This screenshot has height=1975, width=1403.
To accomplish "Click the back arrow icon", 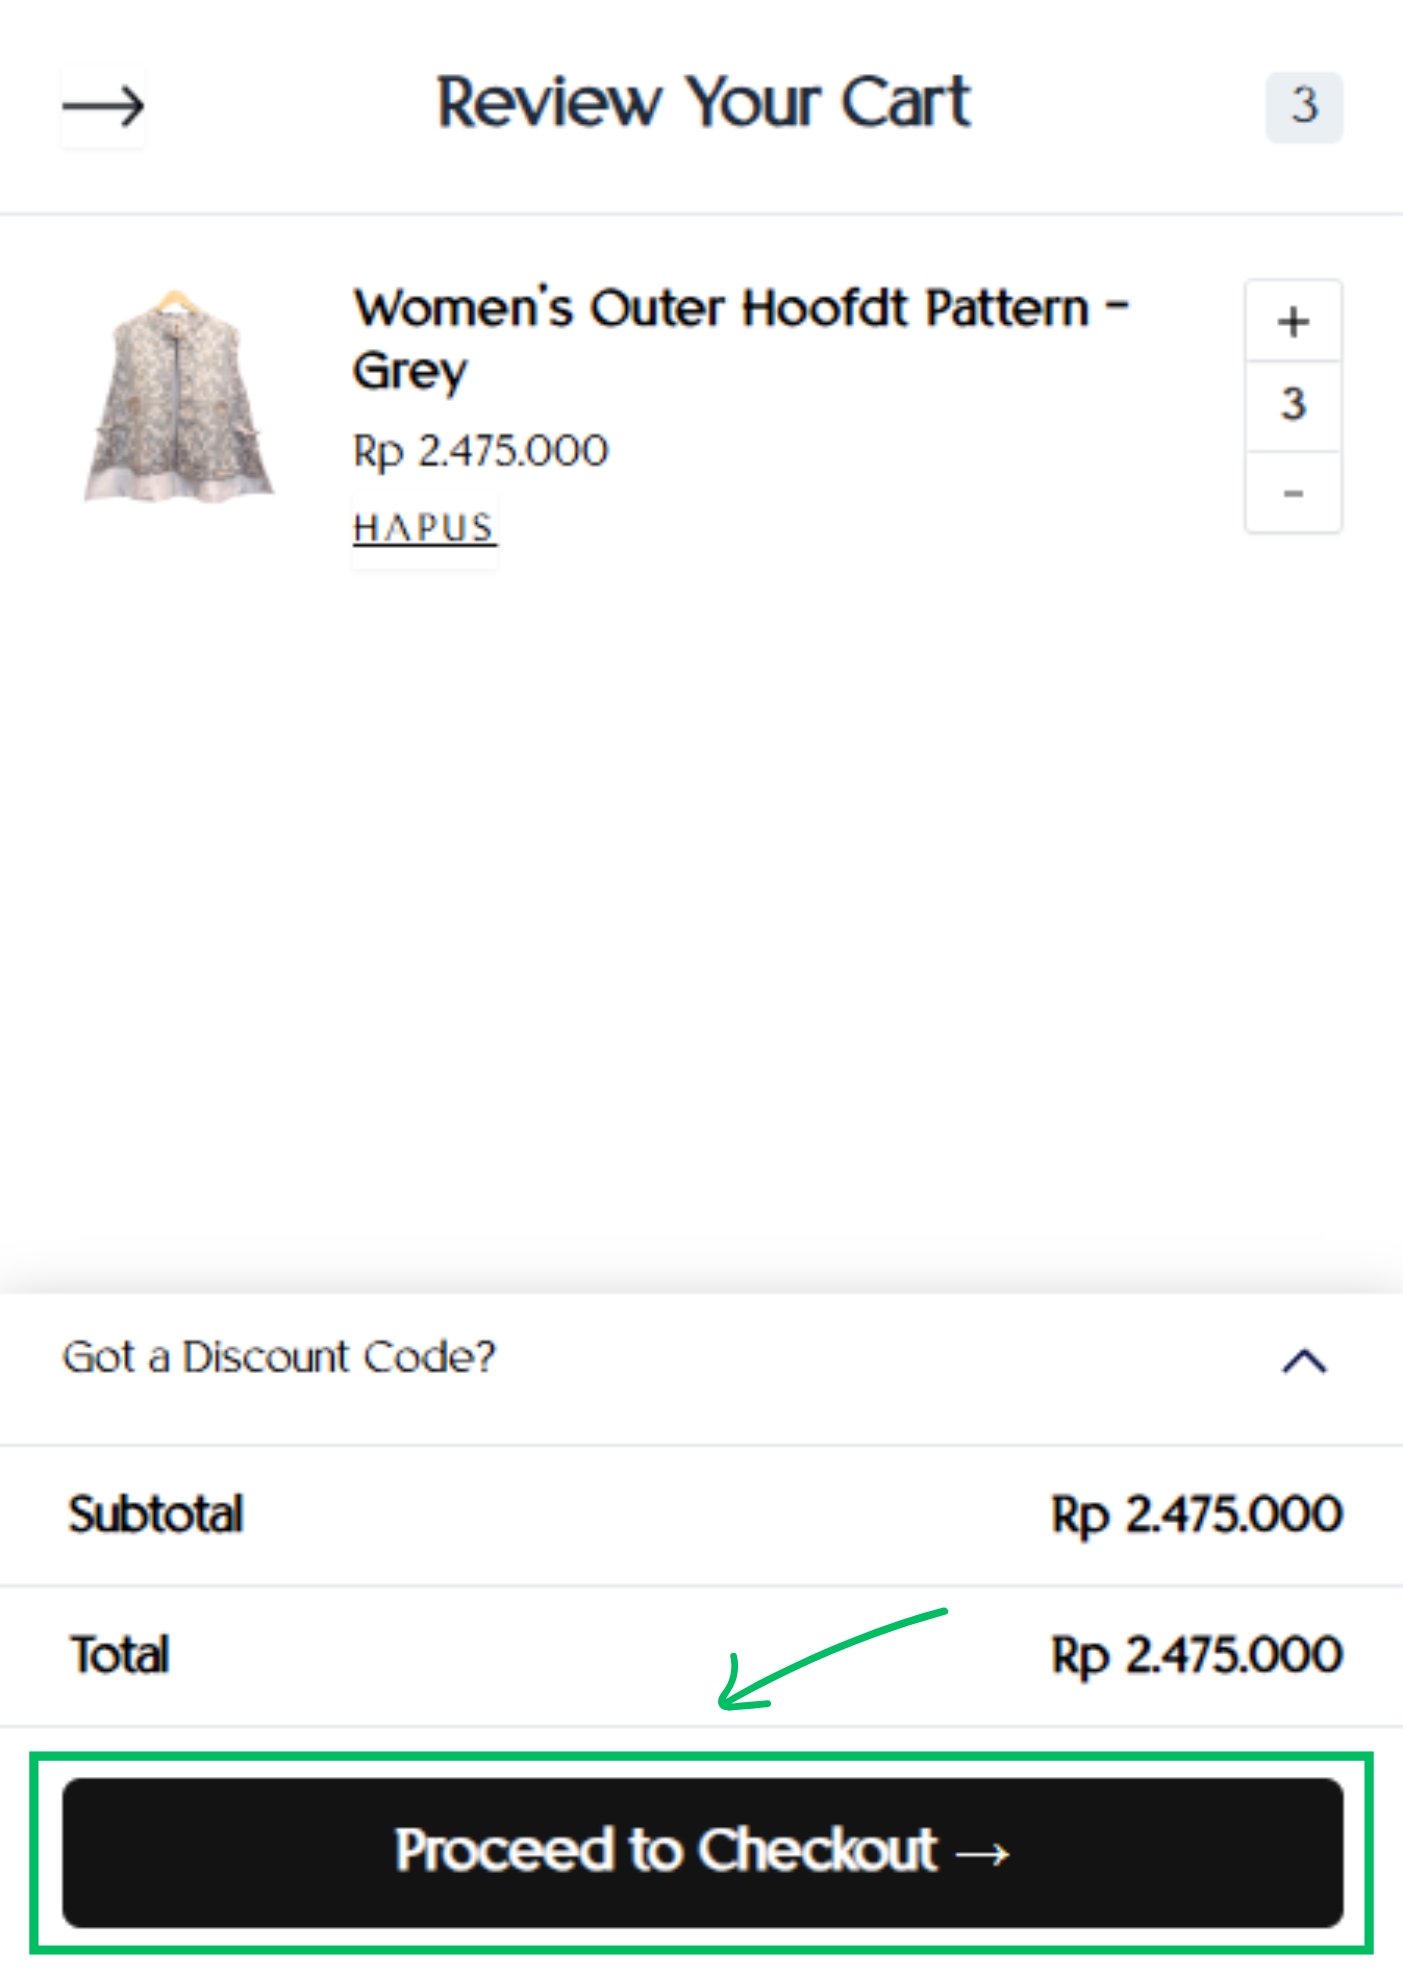I will tap(103, 106).
